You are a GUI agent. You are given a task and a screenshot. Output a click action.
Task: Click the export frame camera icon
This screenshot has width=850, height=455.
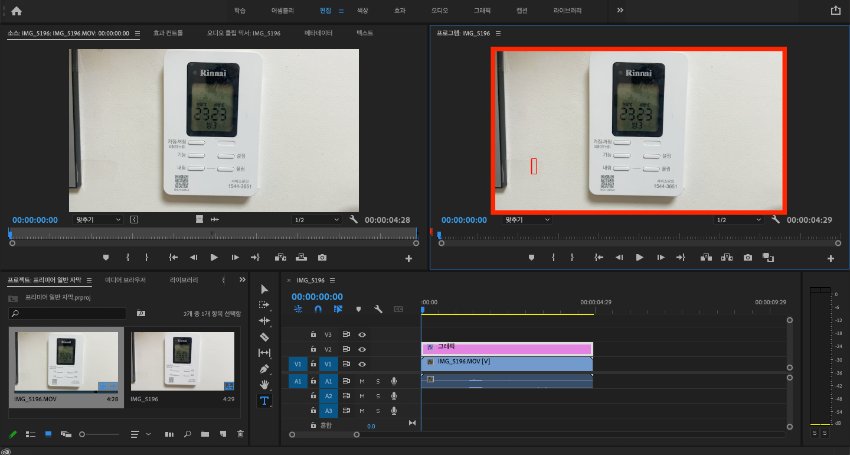[x=747, y=257]
